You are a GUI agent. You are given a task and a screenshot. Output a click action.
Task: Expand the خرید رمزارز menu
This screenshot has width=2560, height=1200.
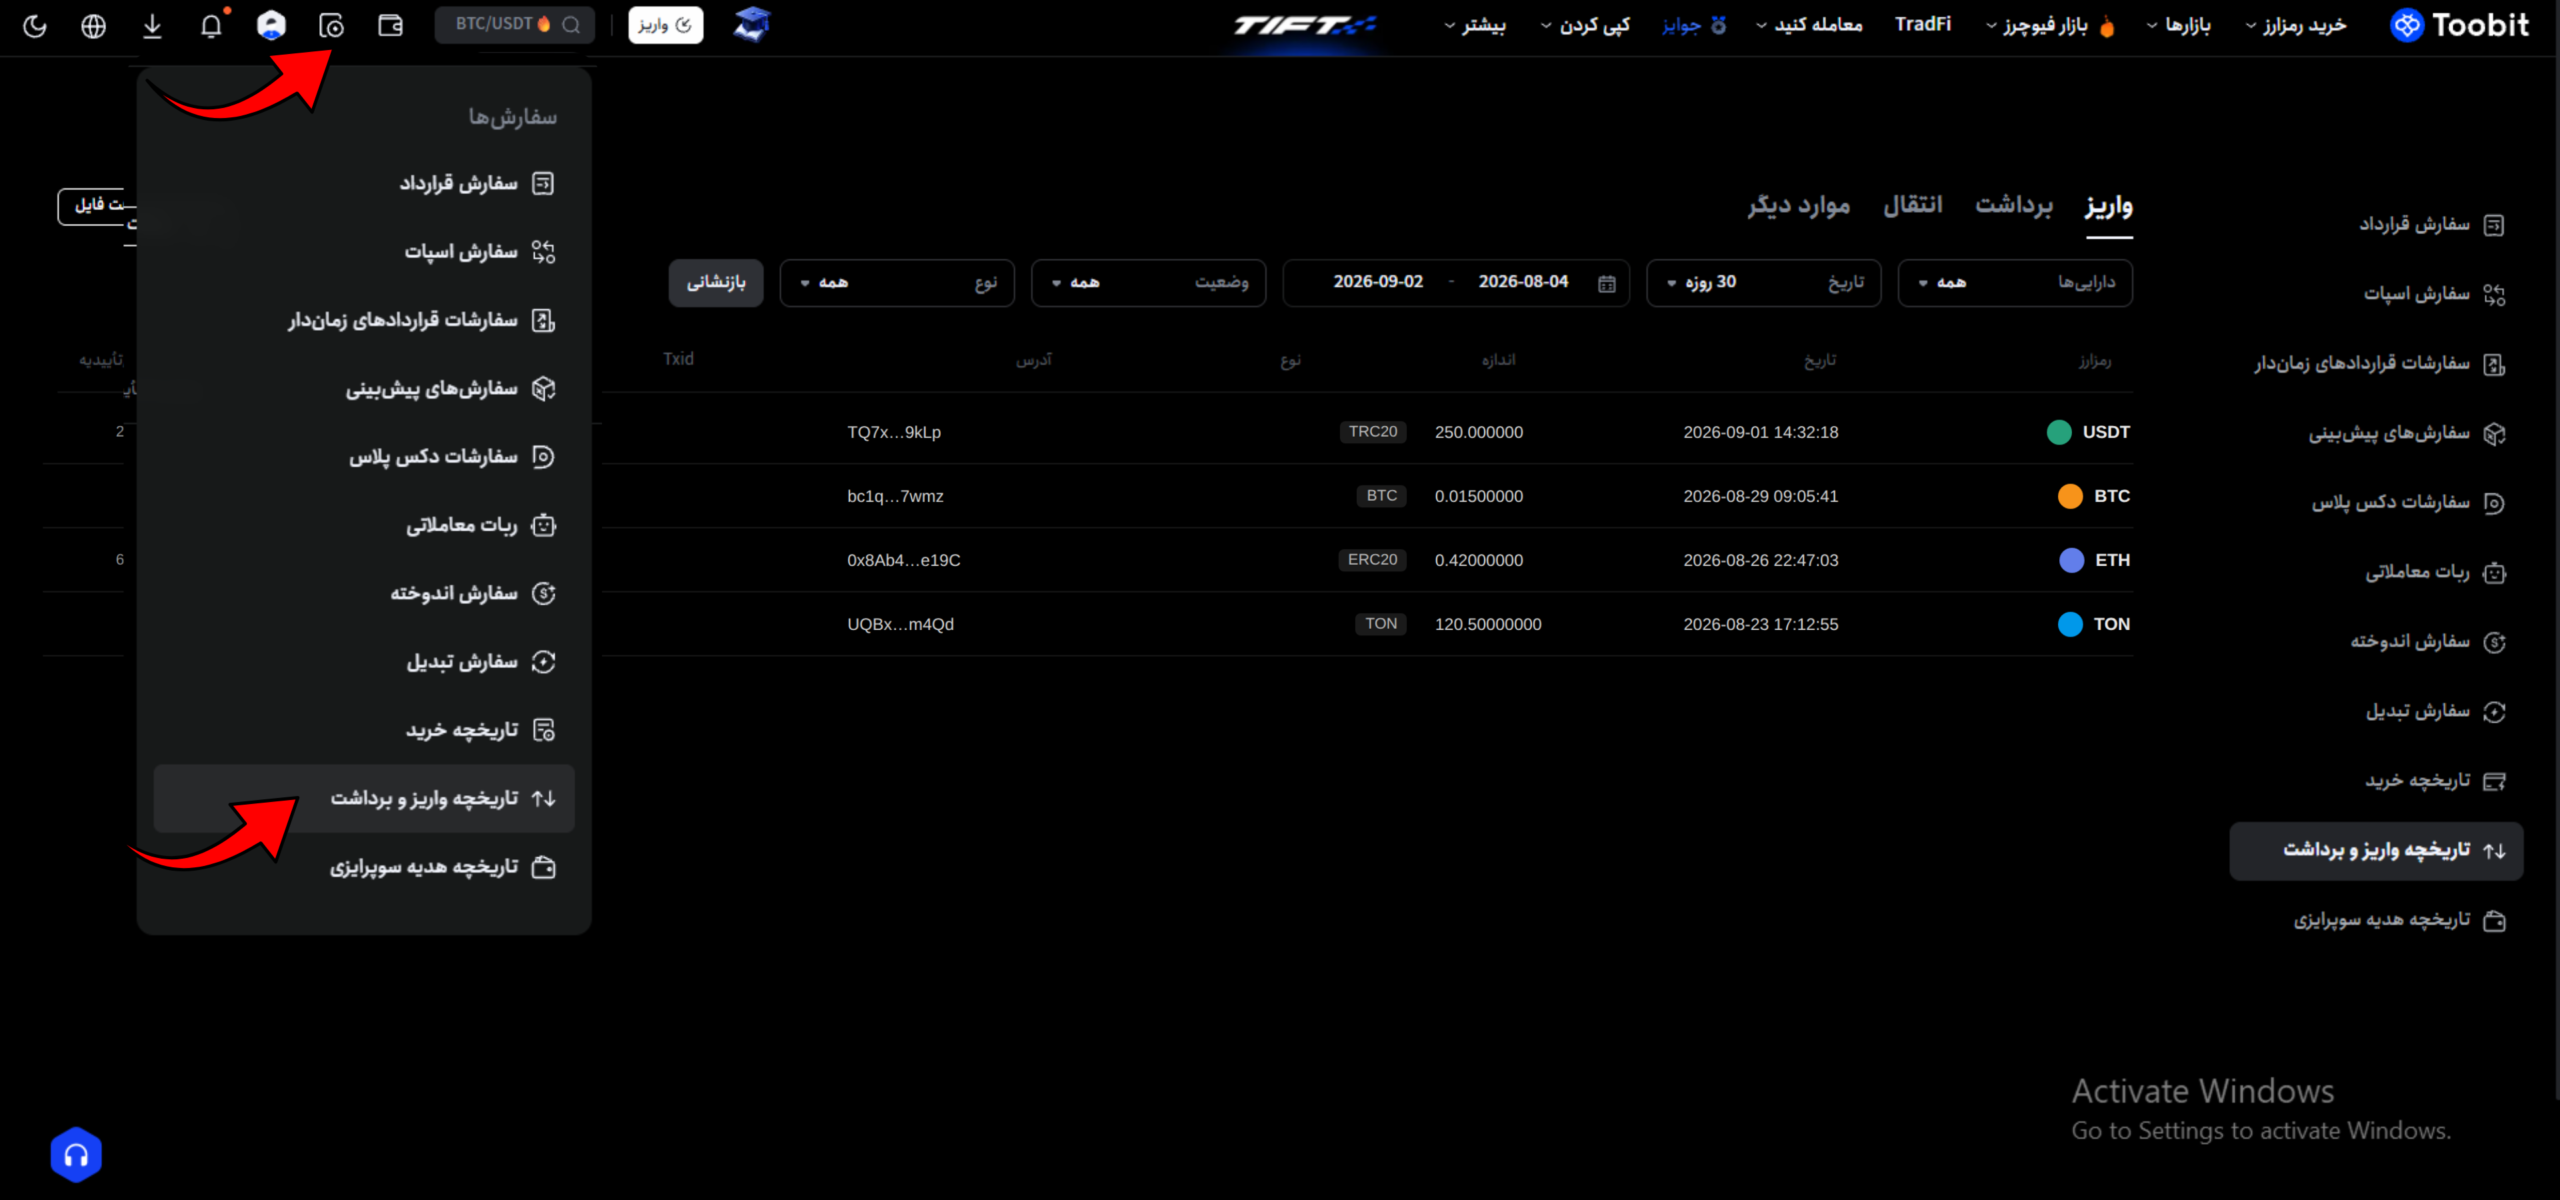[x=2296, y=25]
